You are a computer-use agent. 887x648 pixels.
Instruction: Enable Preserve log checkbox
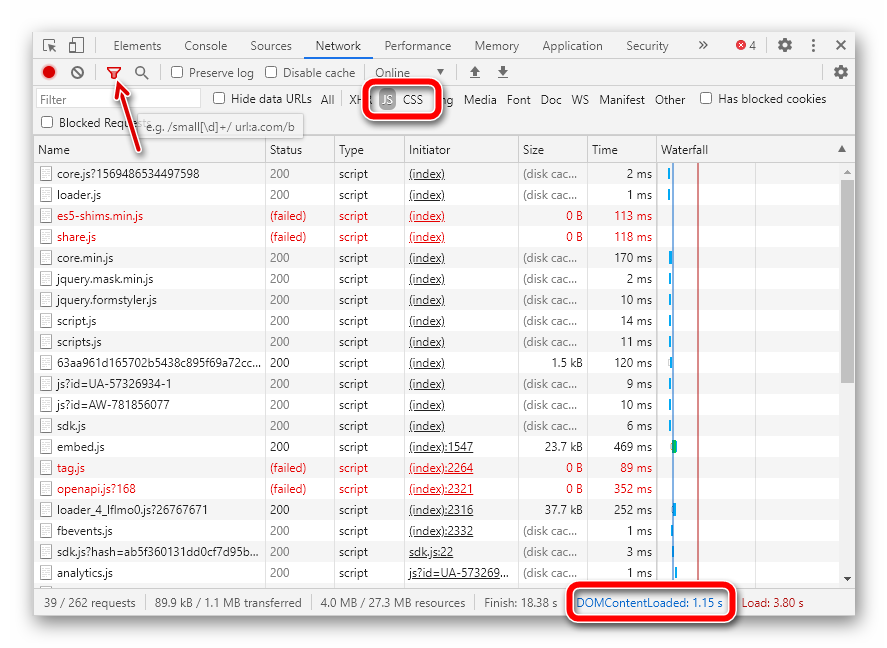(x=177, y=72)
